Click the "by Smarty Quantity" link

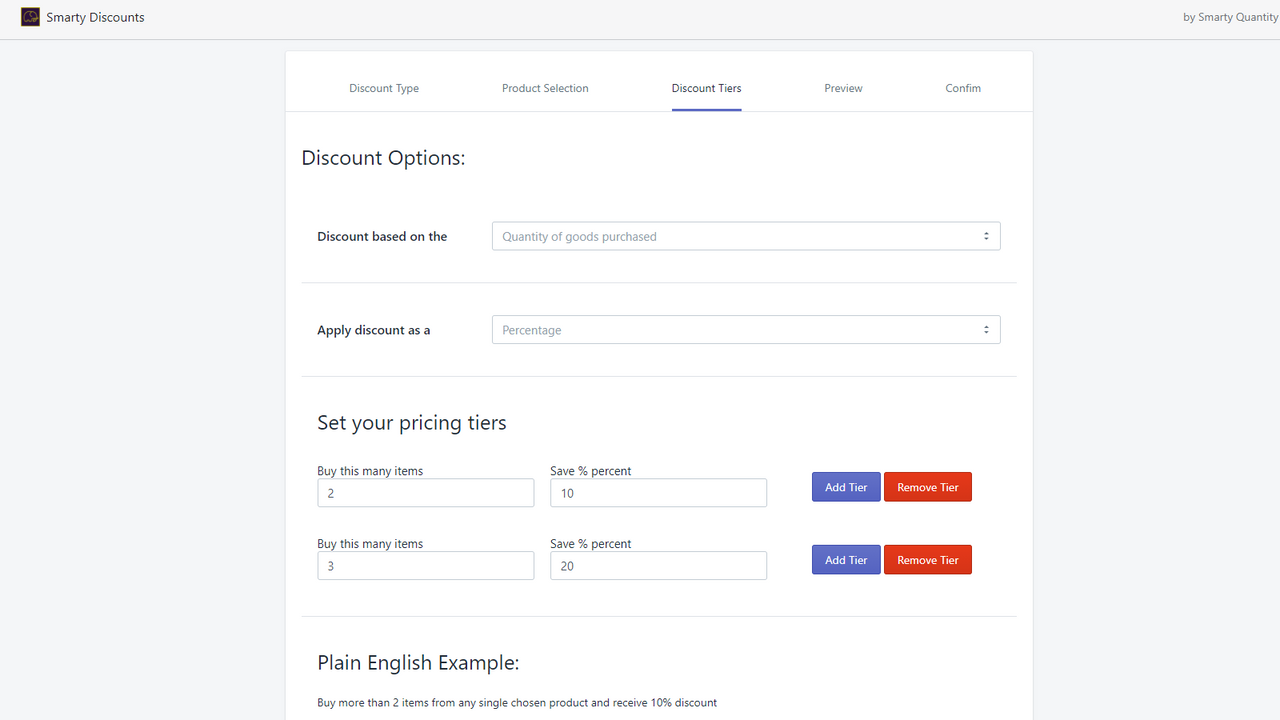[x=1229, y=17]
